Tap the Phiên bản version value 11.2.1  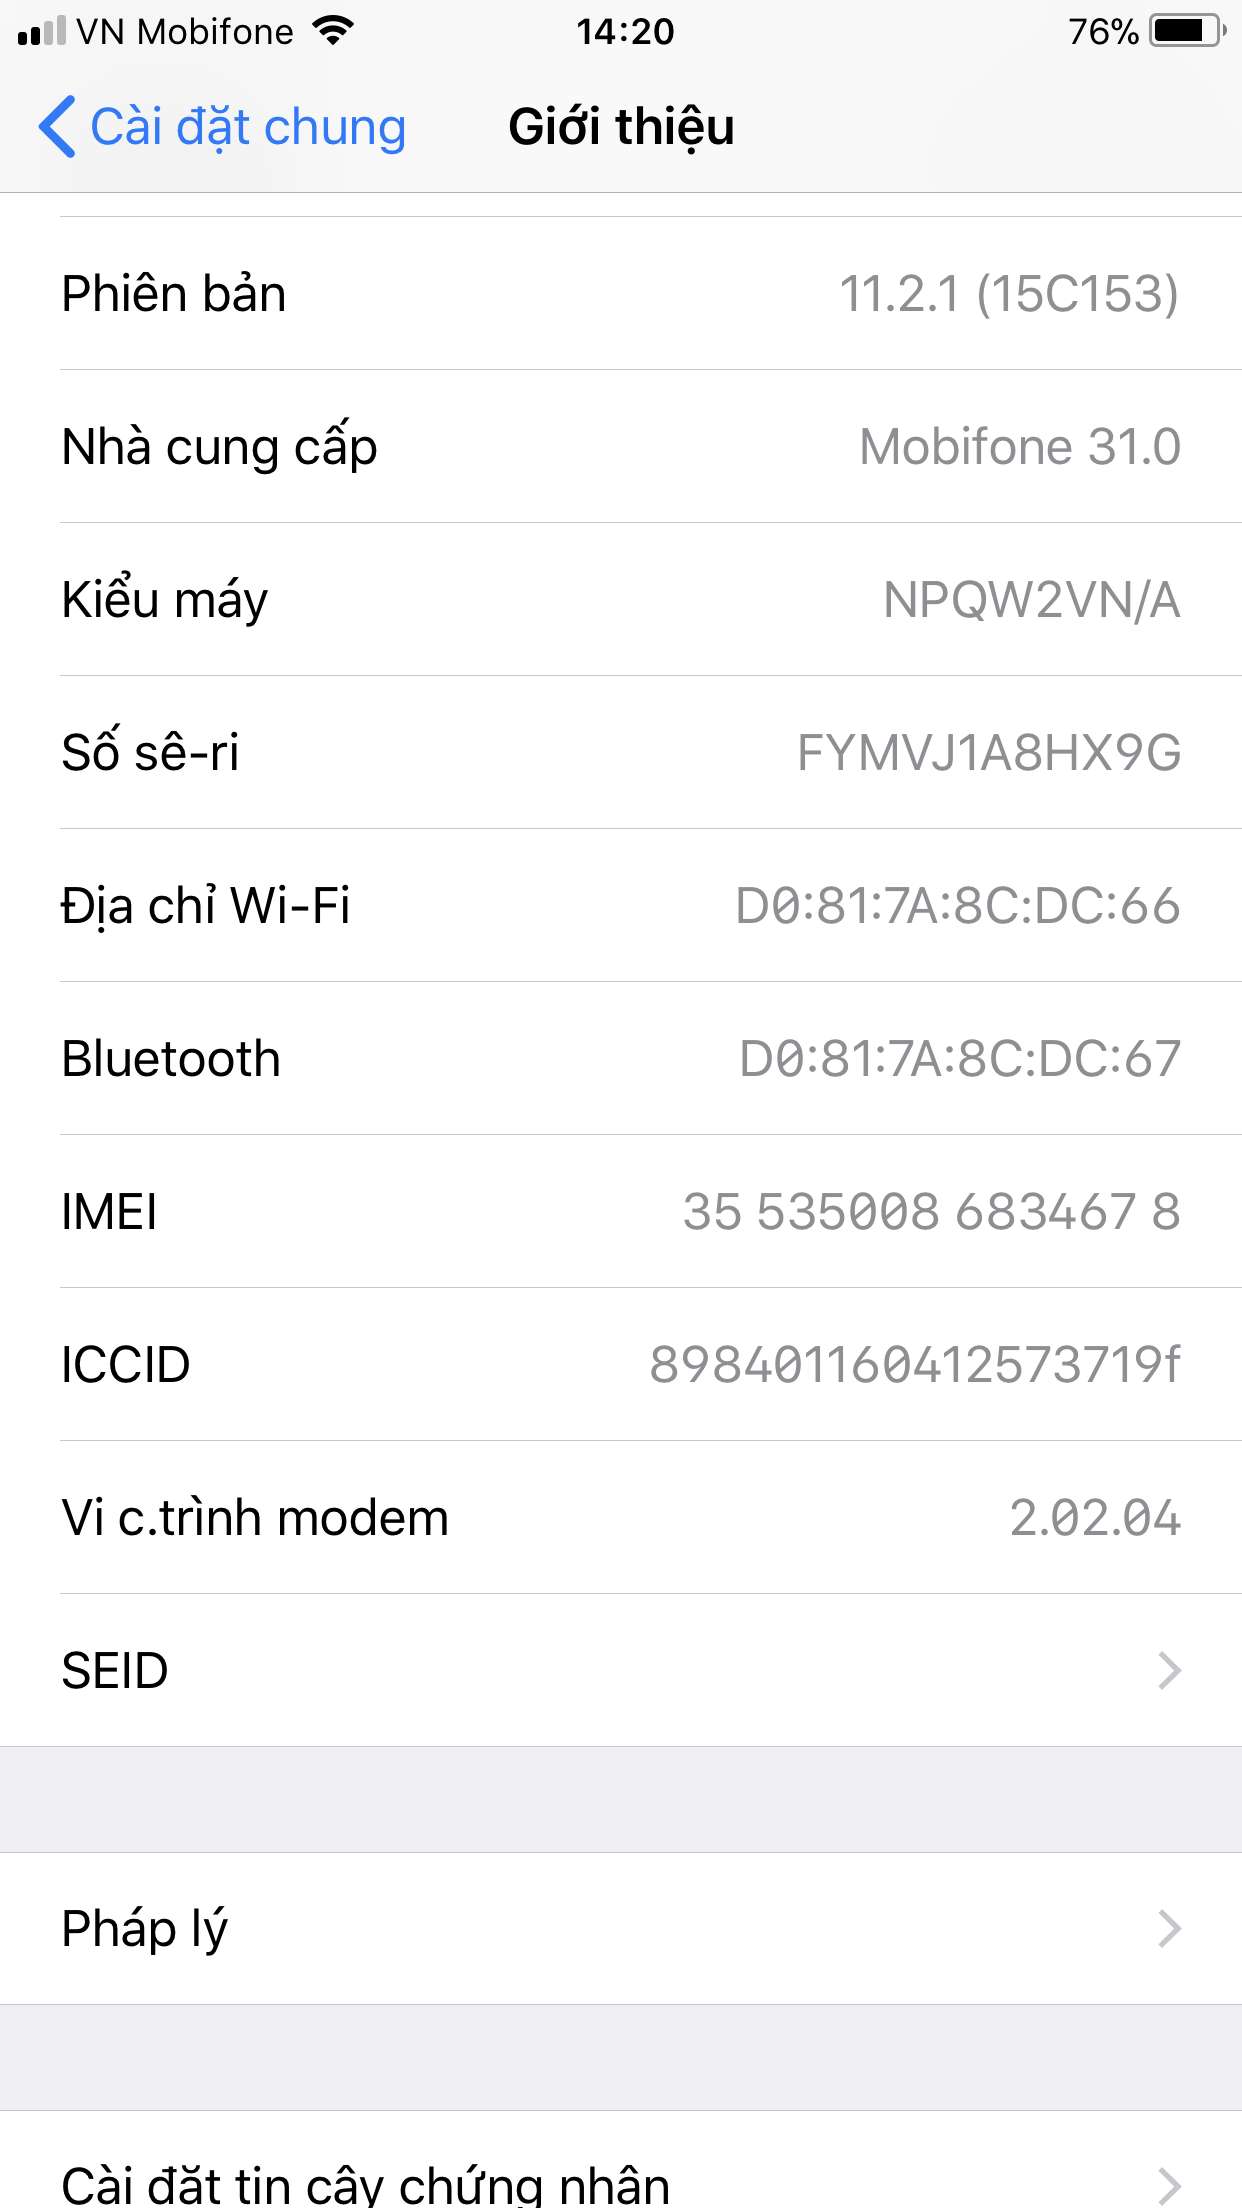1008,294
